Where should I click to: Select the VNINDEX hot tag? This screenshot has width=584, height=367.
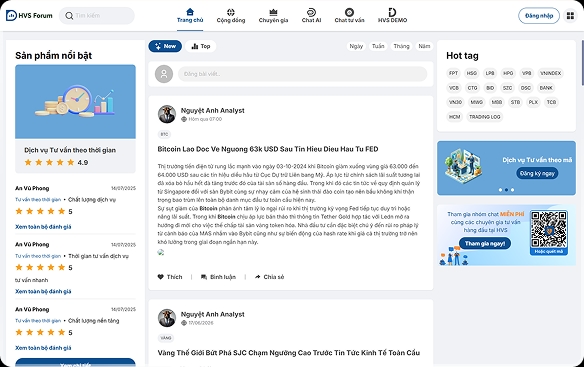click(550, 73)
